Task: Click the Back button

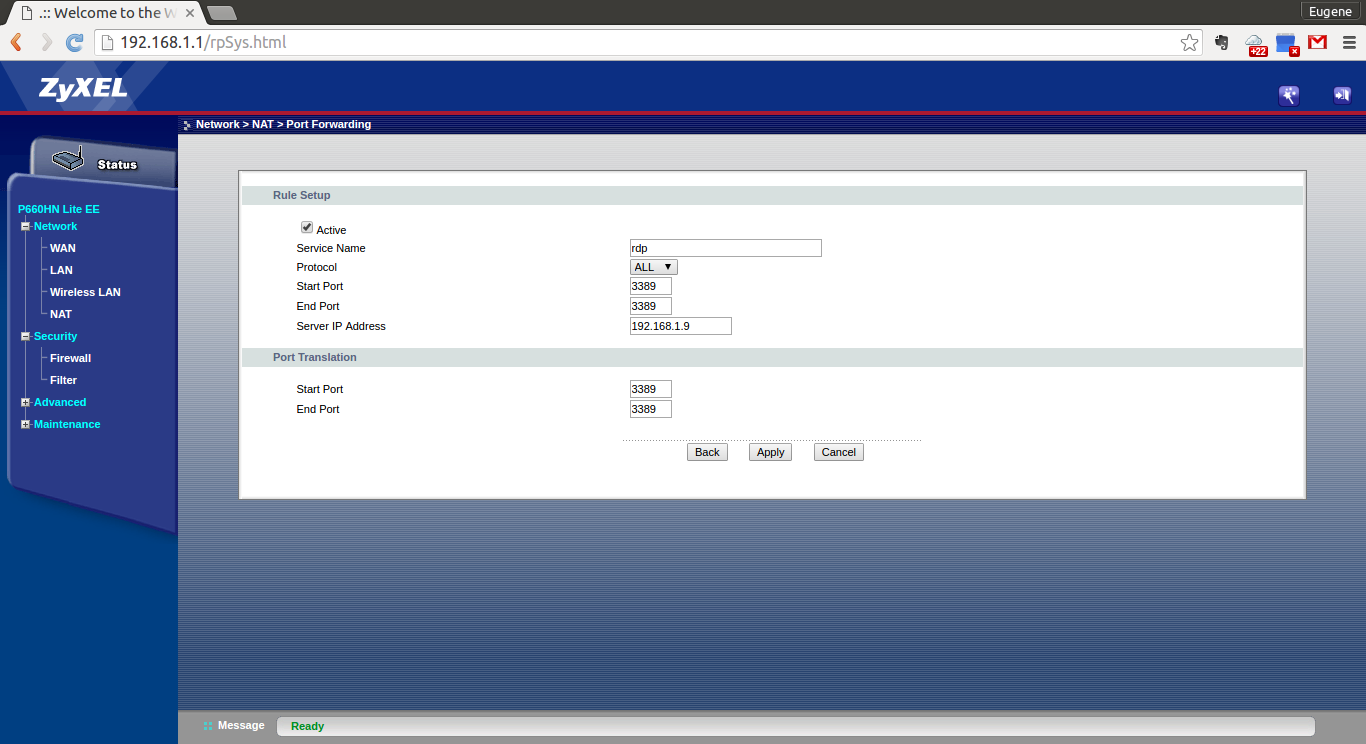Action: [x=707, y=452]
